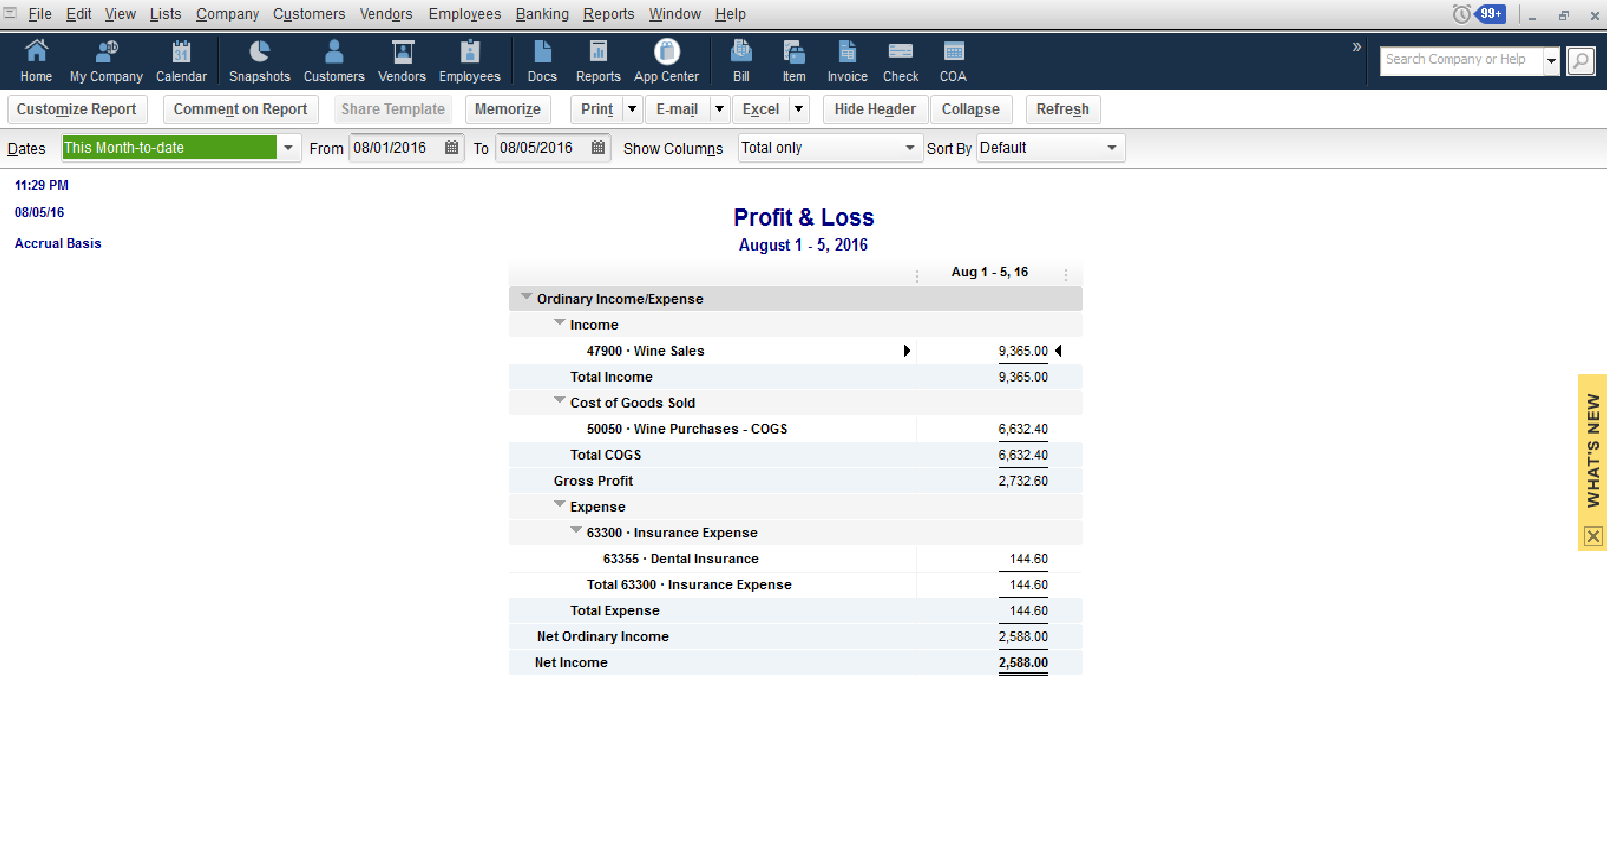Screen dimensions: 1607x851
Task: Open the App Center icon
Action: pos(666,61)
